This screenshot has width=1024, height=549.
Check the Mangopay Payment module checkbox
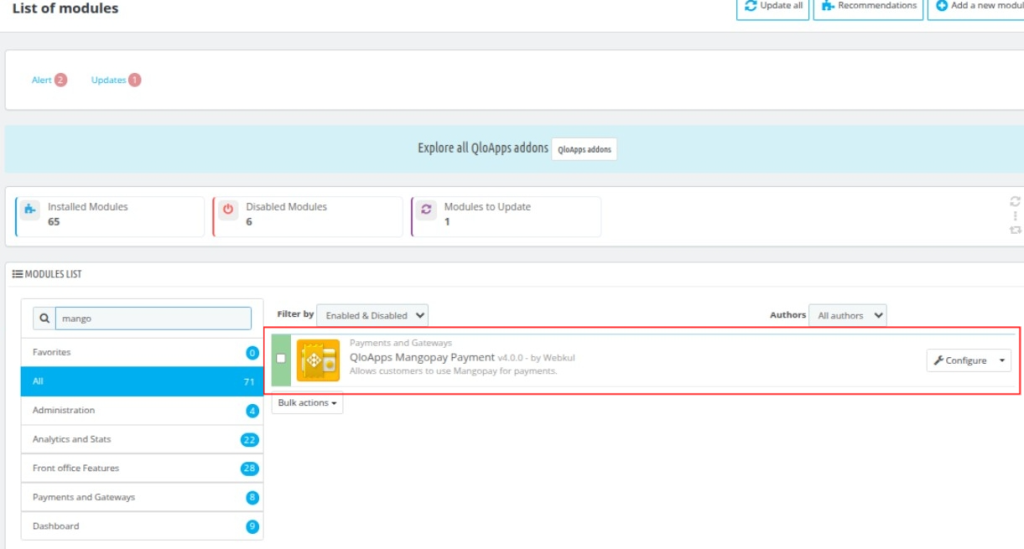pyautogui.click(x=281, y=358)
